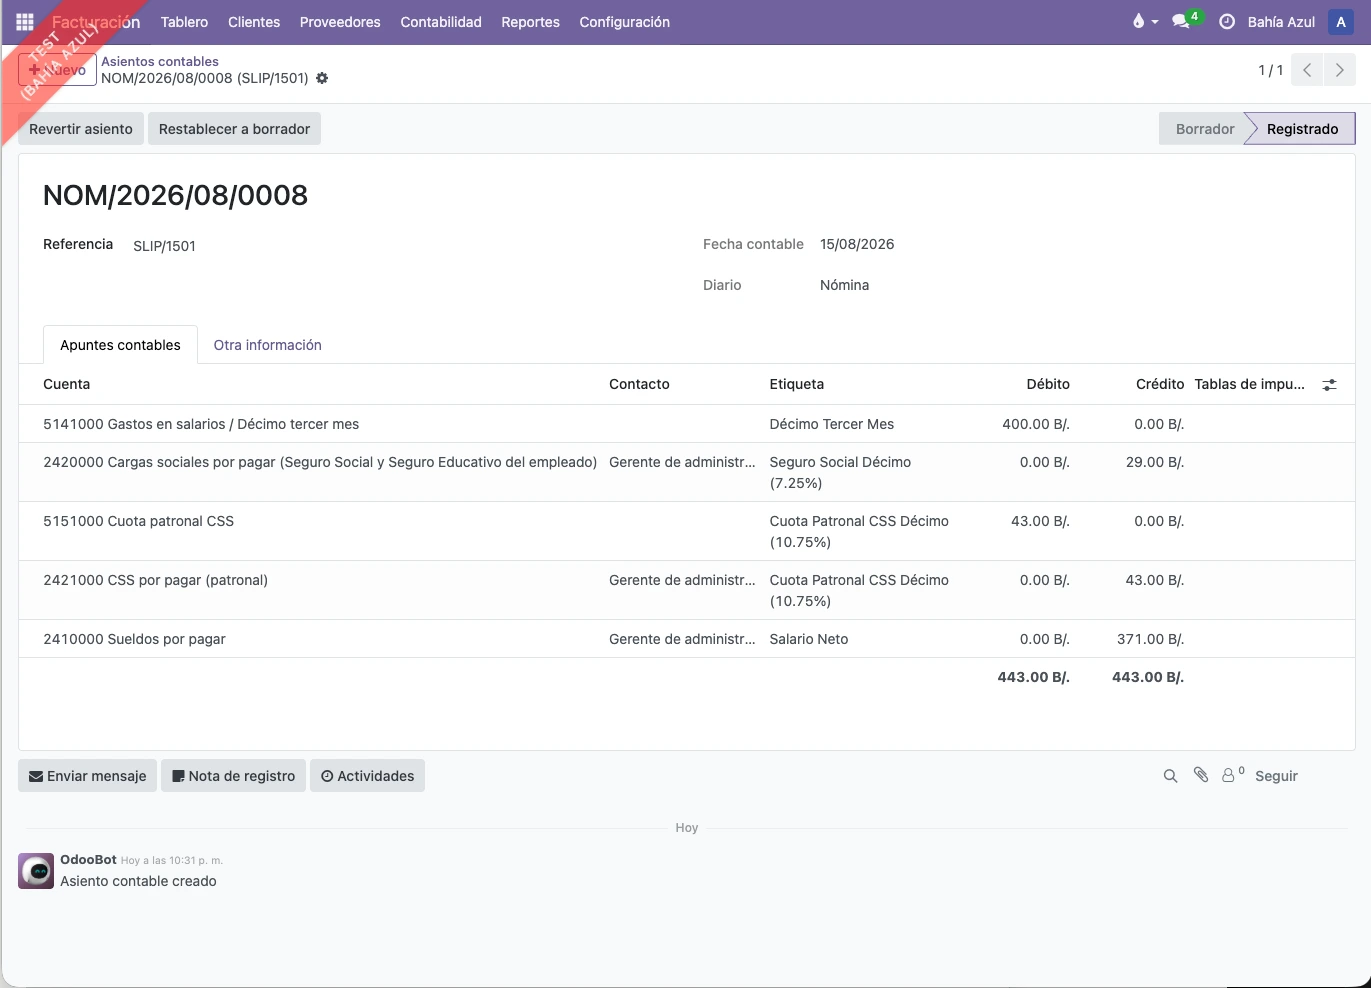Sort by the Débito column header

tap(1048, 384)
